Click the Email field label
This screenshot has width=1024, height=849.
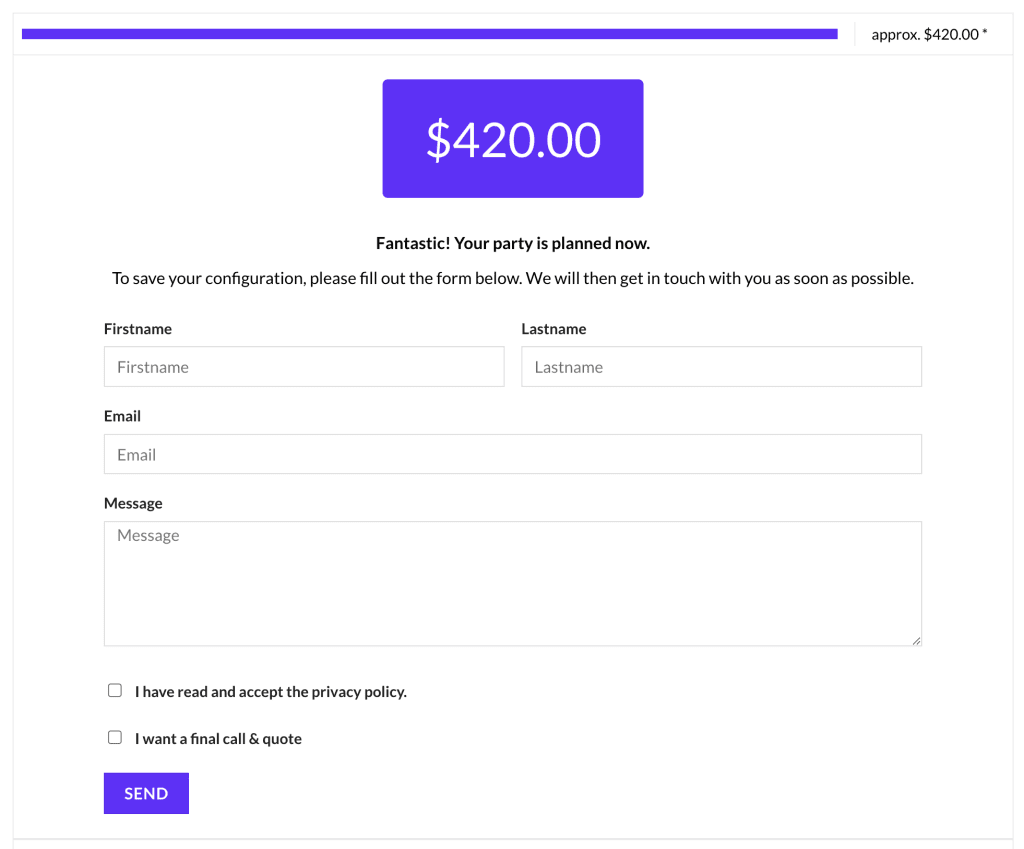point(122,416)
